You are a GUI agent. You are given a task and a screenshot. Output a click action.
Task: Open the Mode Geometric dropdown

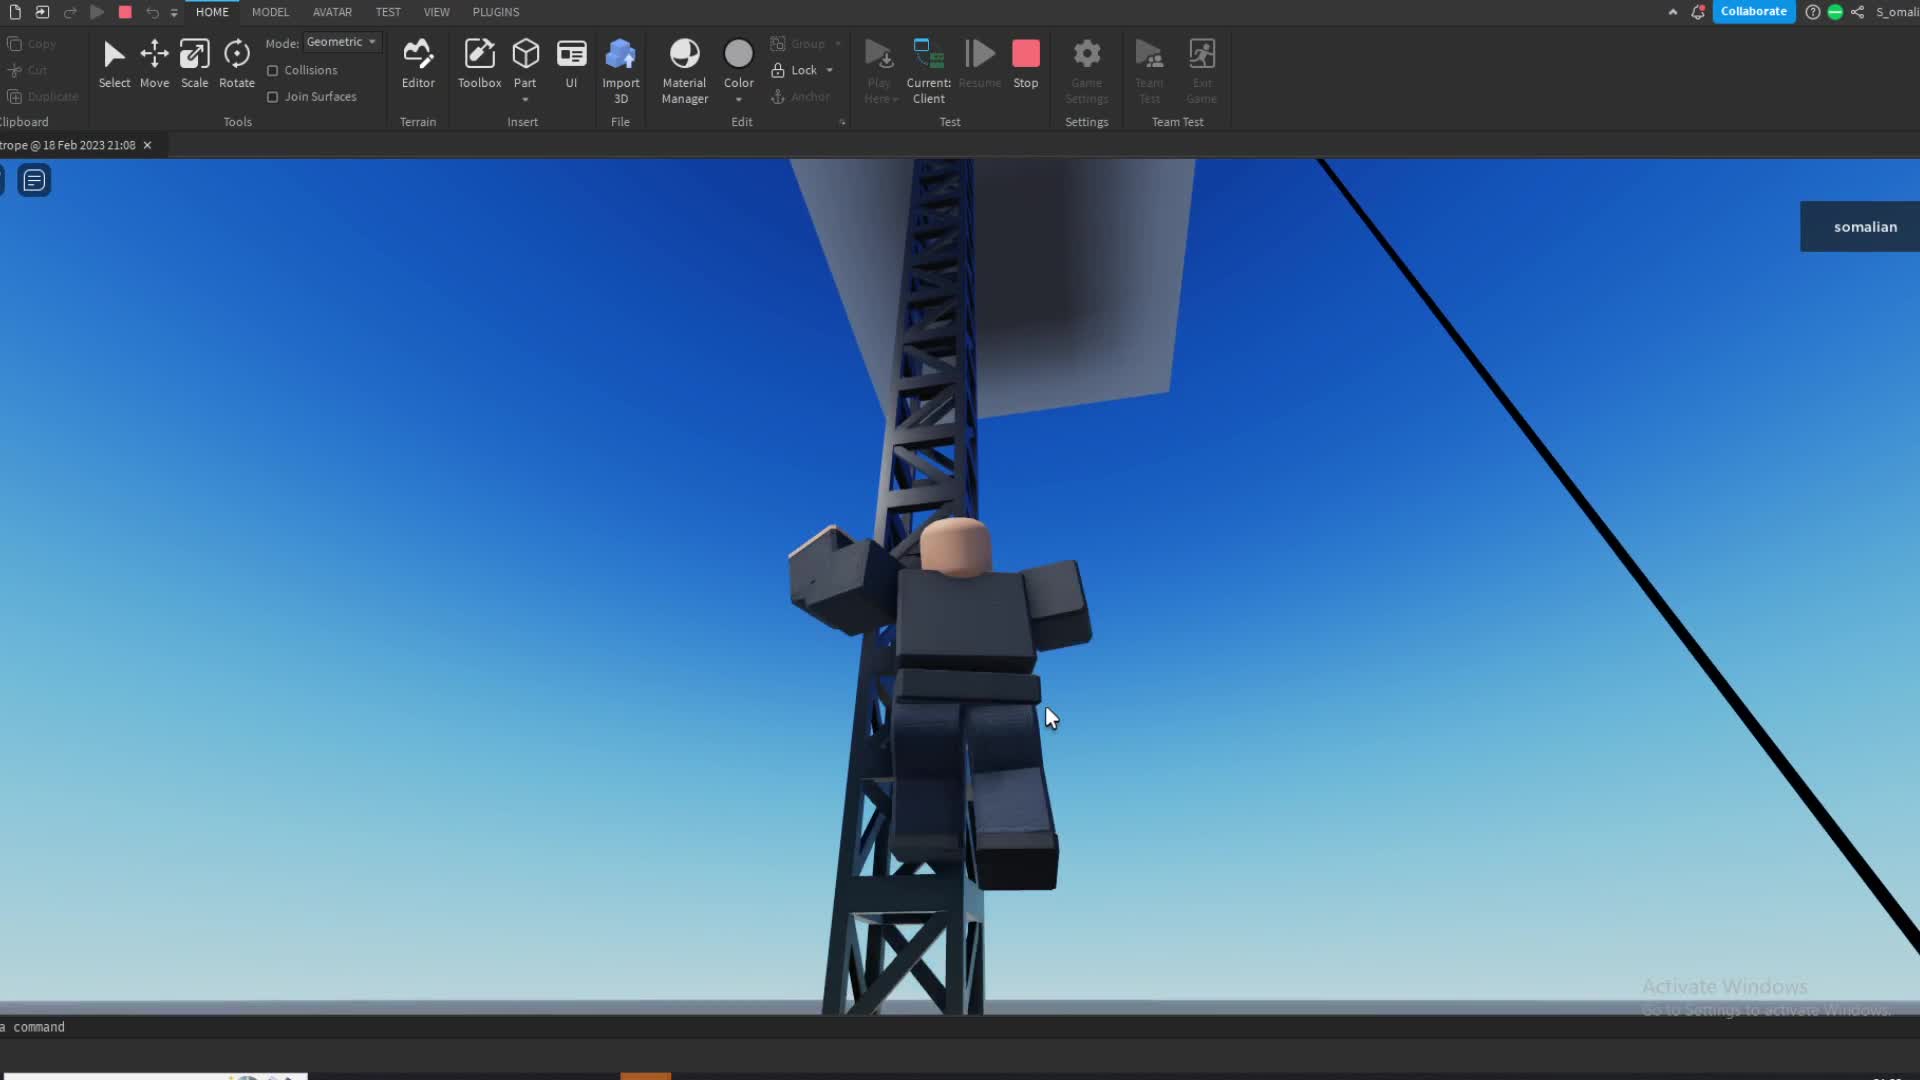(x=342, y=42)
